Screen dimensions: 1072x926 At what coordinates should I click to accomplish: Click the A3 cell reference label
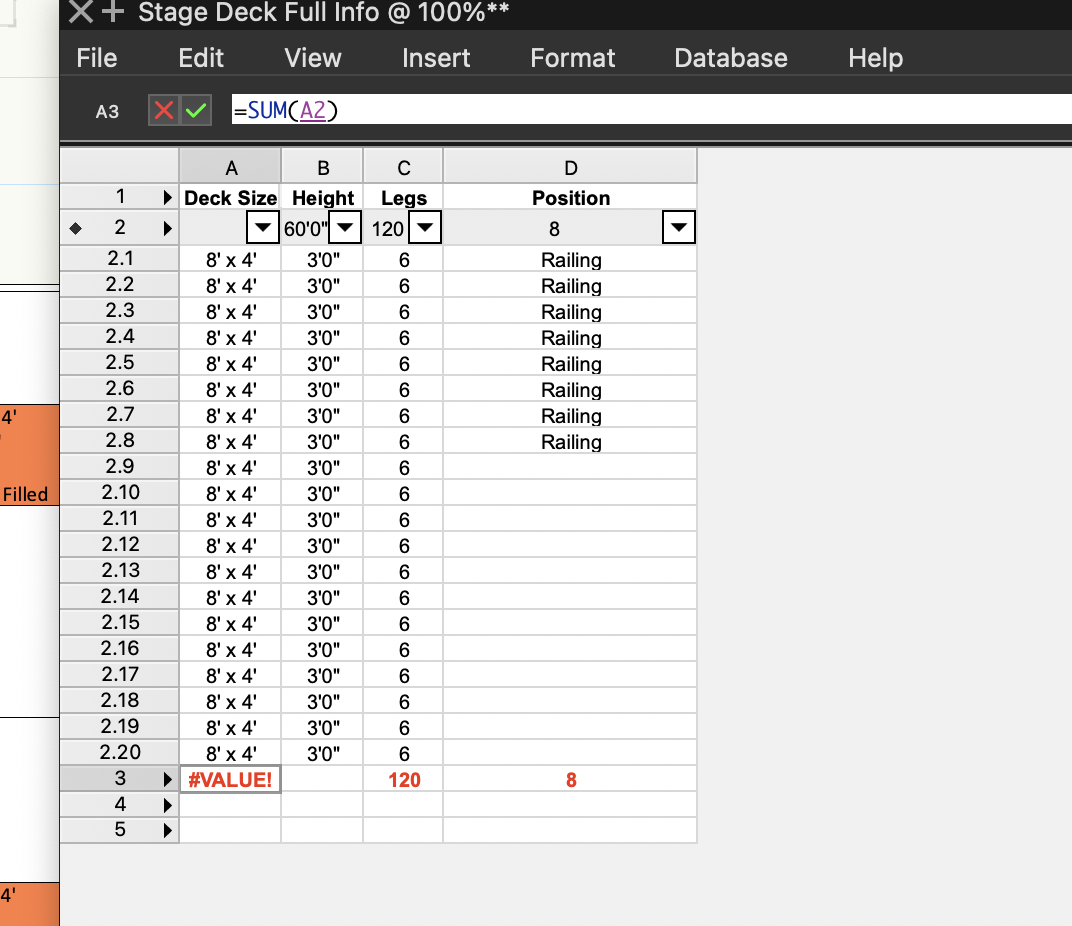[x=107, y=111]
